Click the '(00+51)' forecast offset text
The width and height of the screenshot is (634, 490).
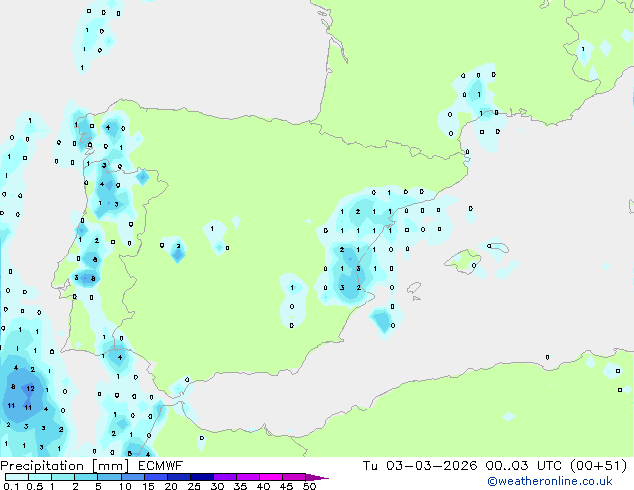[x=598, y=466]
